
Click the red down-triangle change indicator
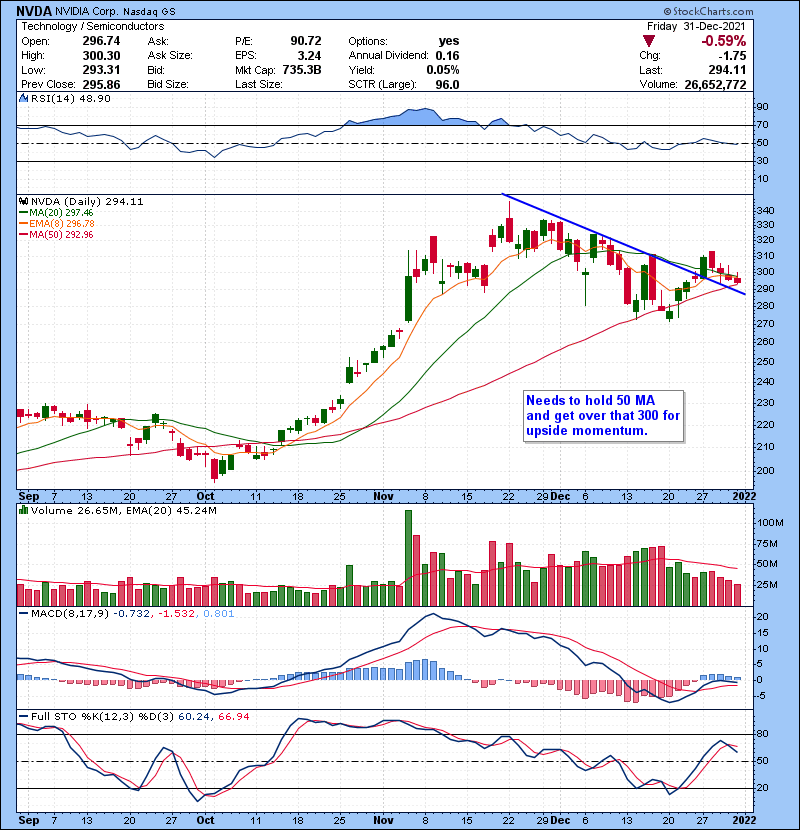[x=649, y=41]
